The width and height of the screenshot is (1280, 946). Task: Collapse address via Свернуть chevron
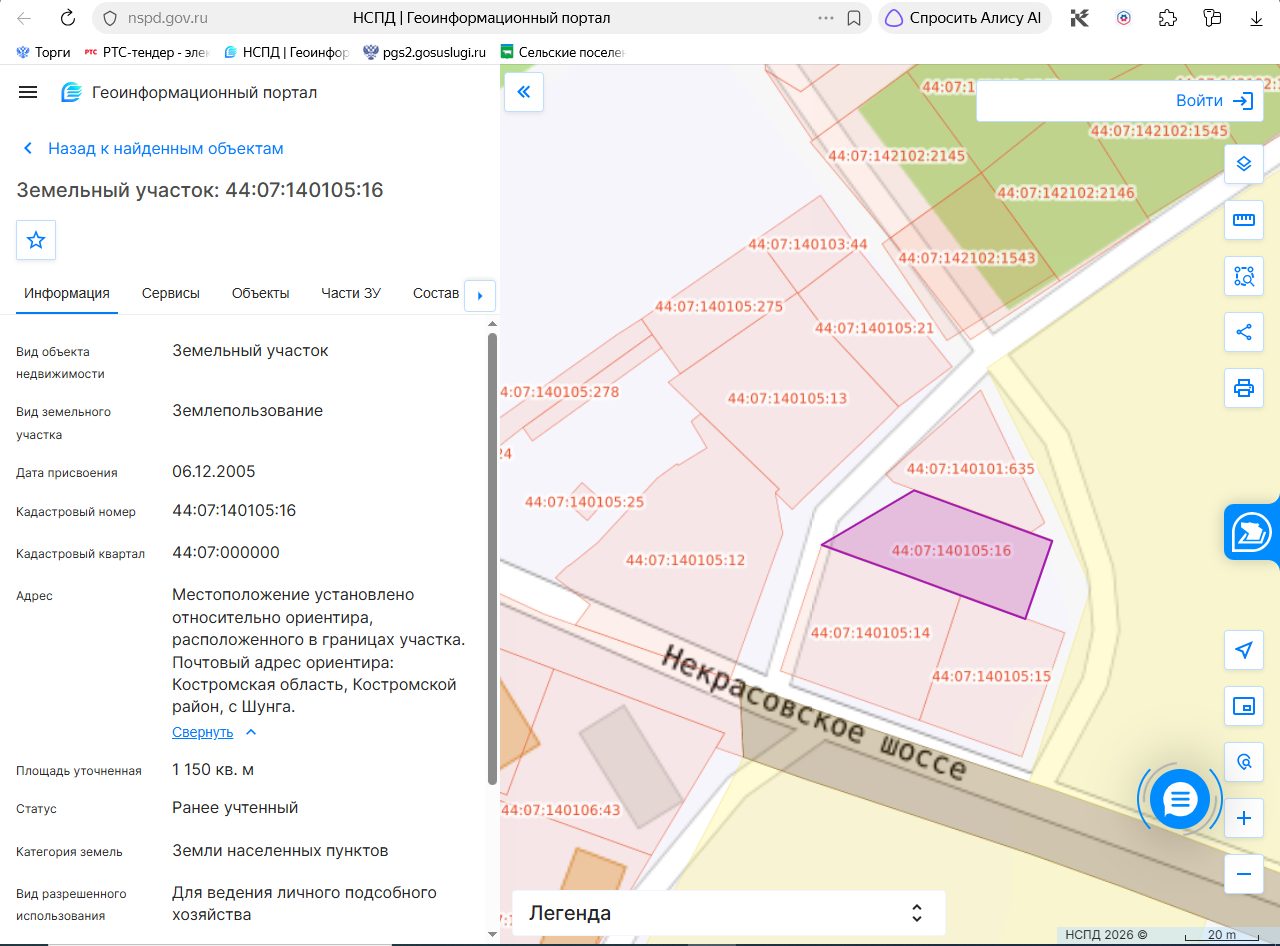(251, 732)
